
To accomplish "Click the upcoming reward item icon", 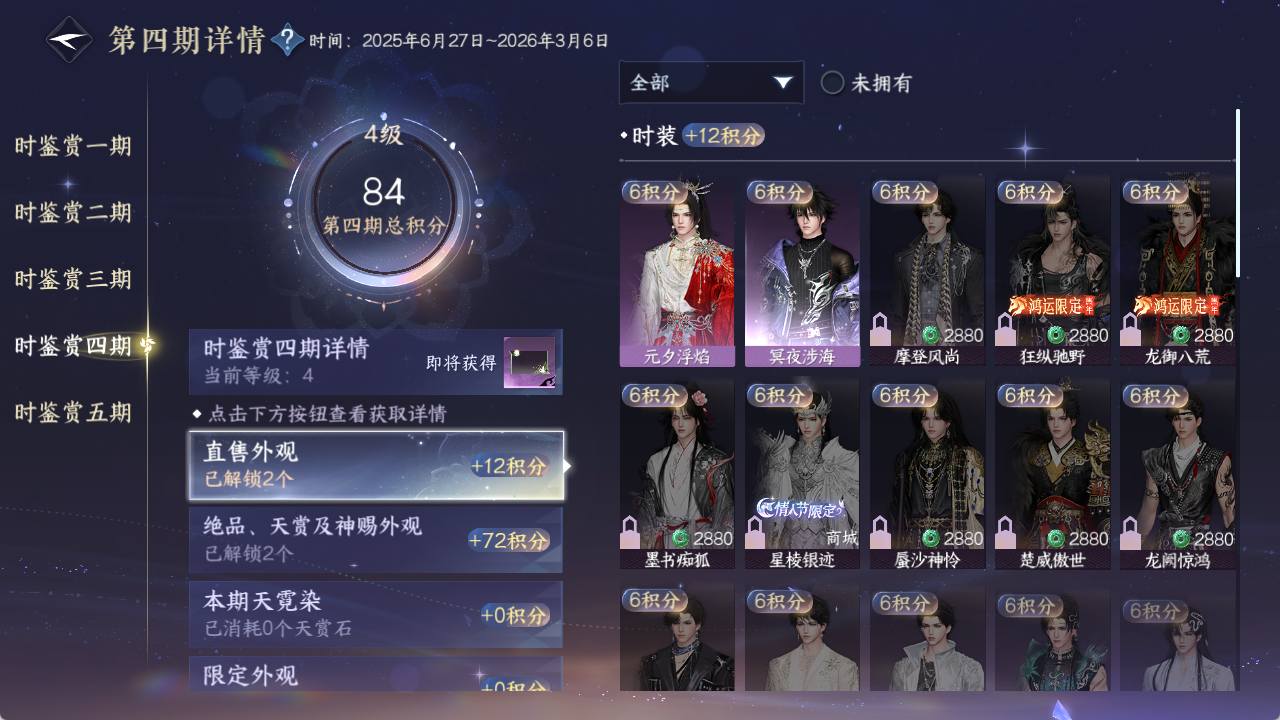I will click(x=529, y=362).
